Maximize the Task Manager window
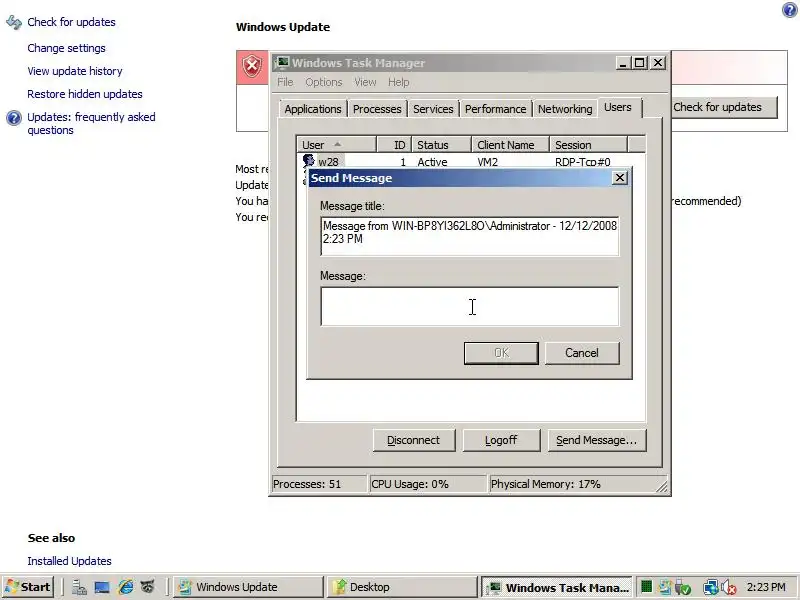The height and width of the screenshot is (600, 800). [639, 63]
